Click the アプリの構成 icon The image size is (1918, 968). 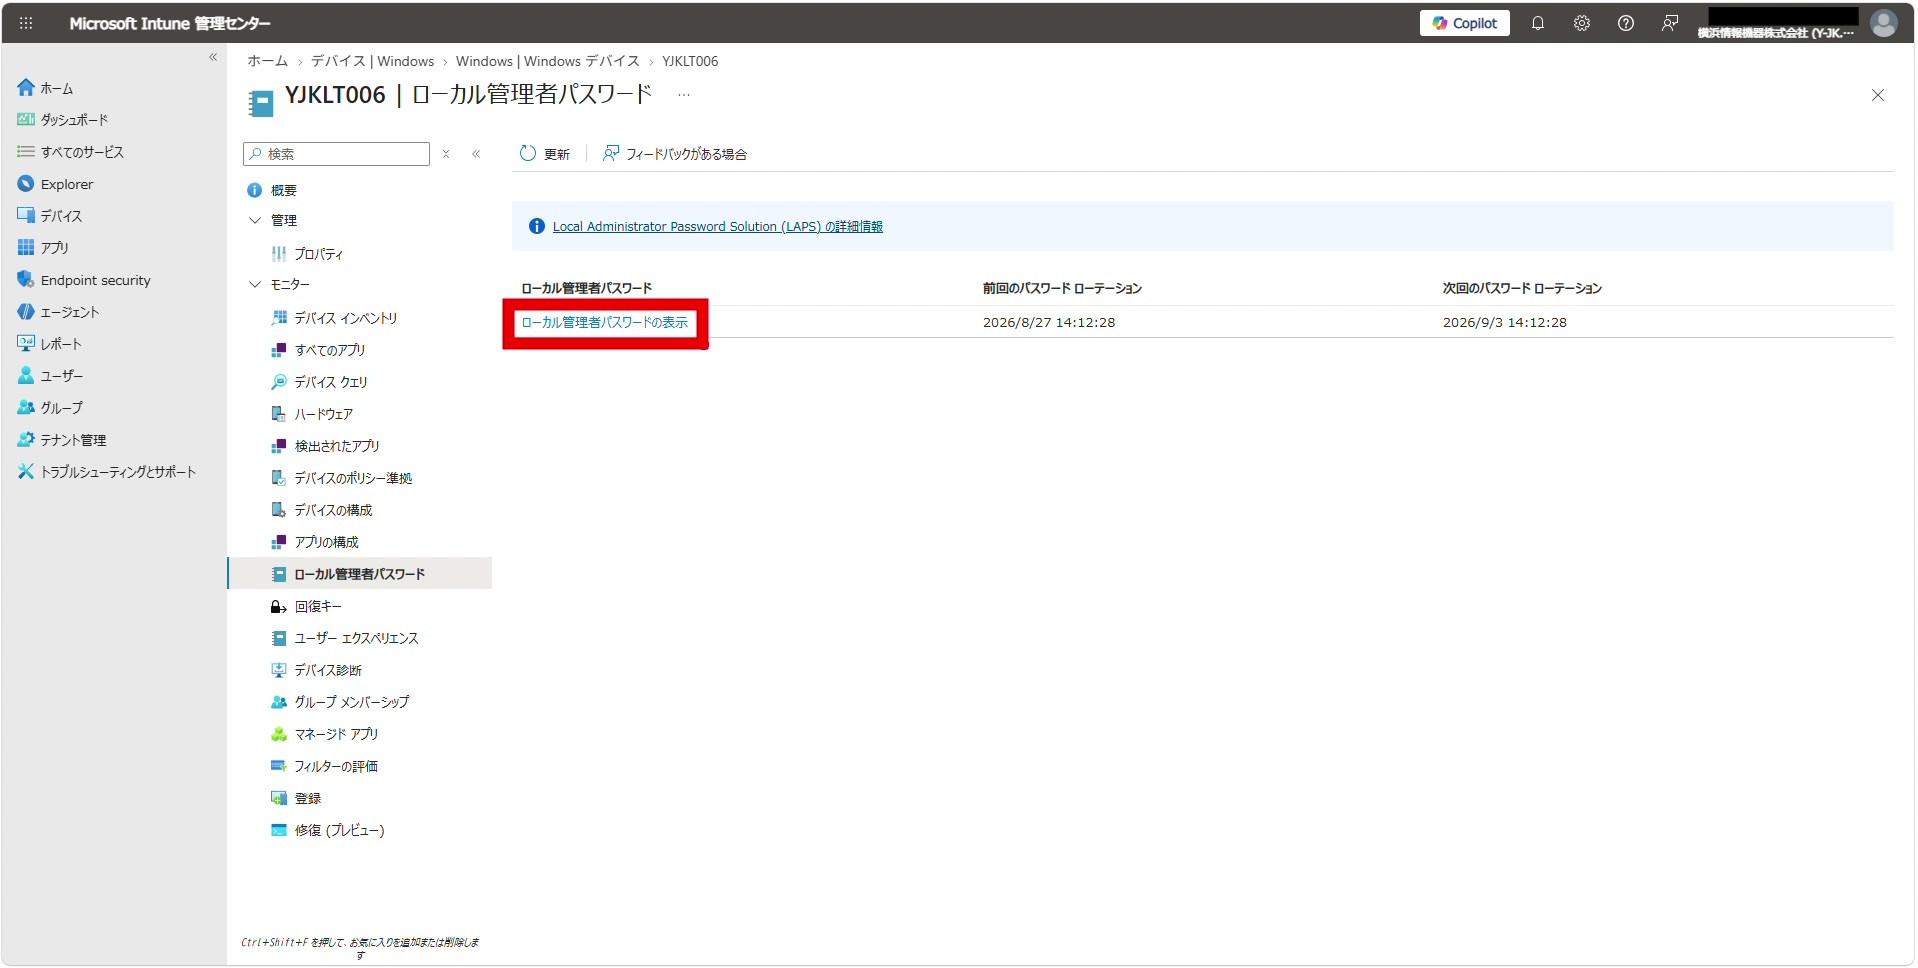coord(279,542)
